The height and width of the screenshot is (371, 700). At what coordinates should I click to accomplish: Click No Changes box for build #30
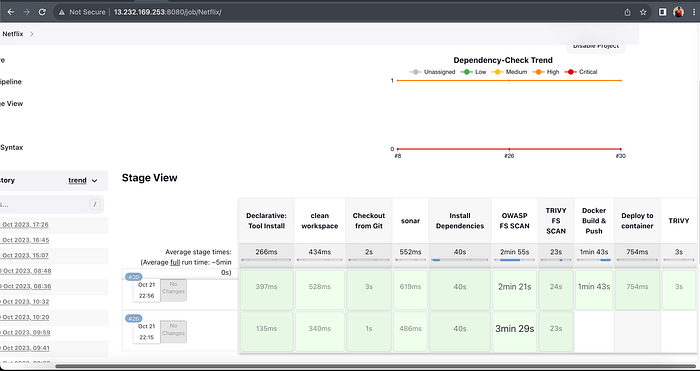[173, 290]
